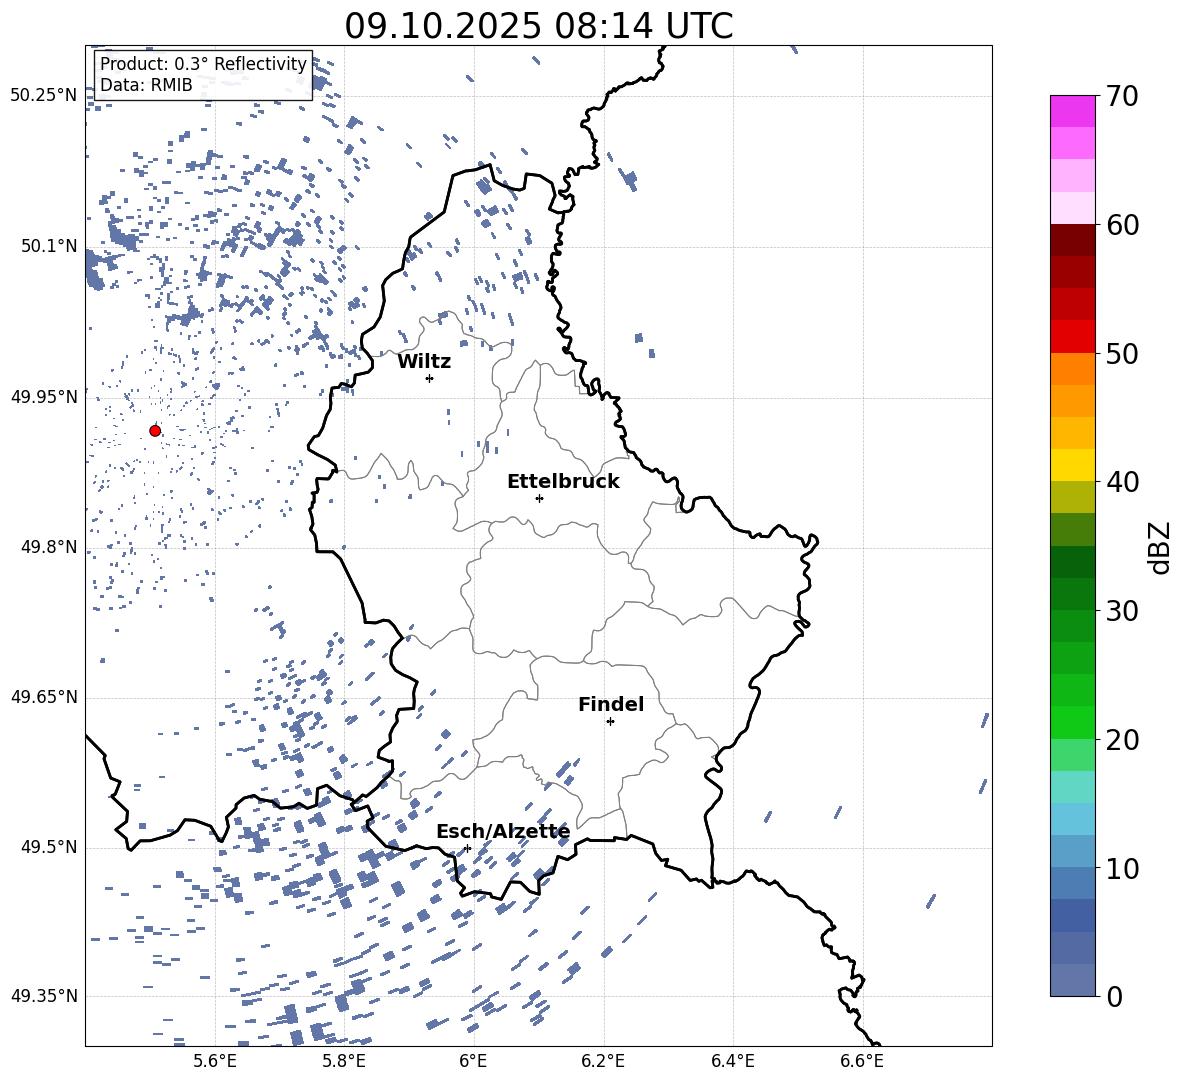Click the Ettelbruck city label

[563, 482]
